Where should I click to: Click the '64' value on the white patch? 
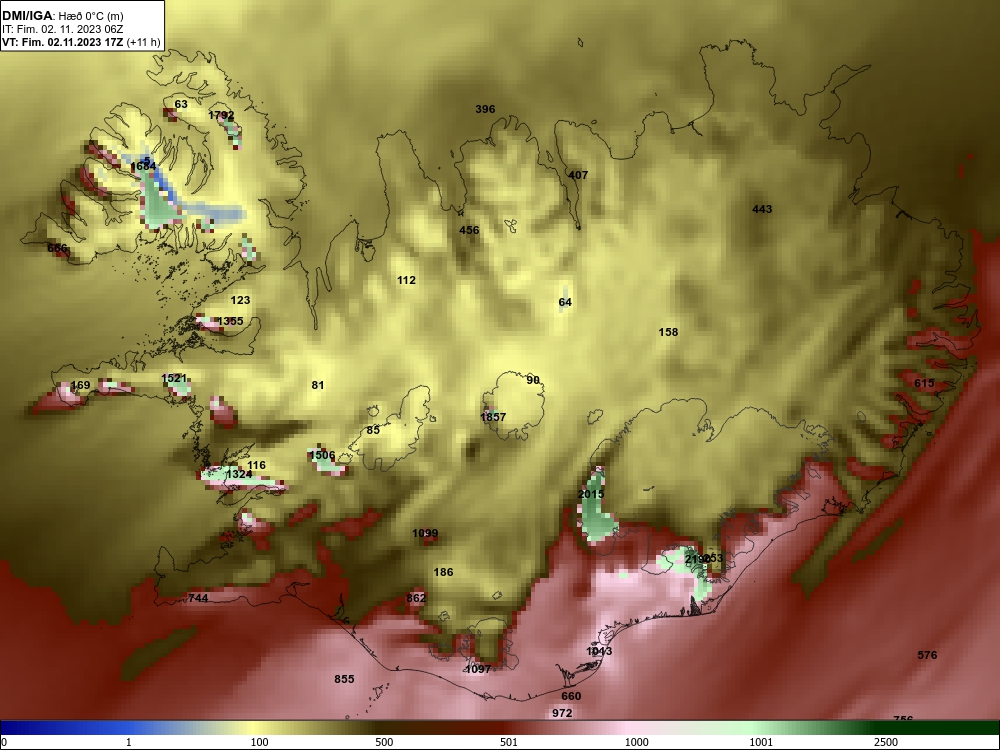tap(565, 302)
